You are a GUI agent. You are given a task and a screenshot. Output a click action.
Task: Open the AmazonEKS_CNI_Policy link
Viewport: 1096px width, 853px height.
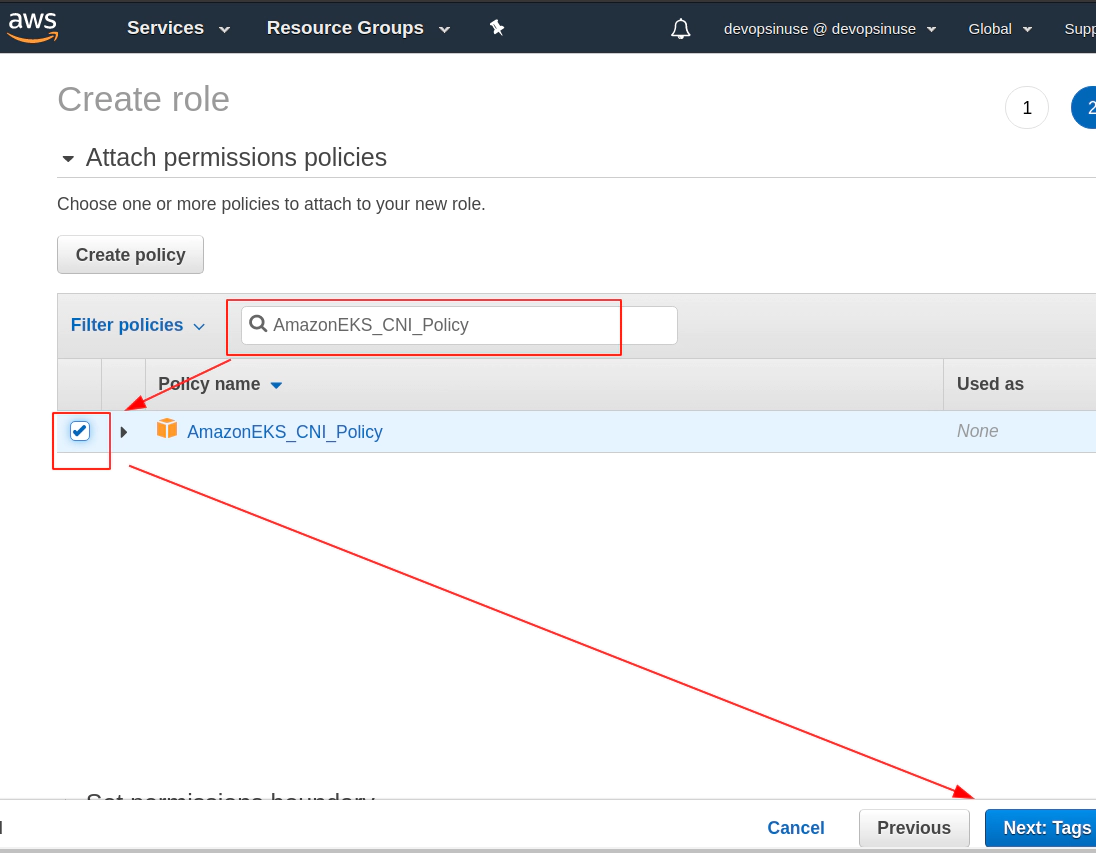coord(284,431)
